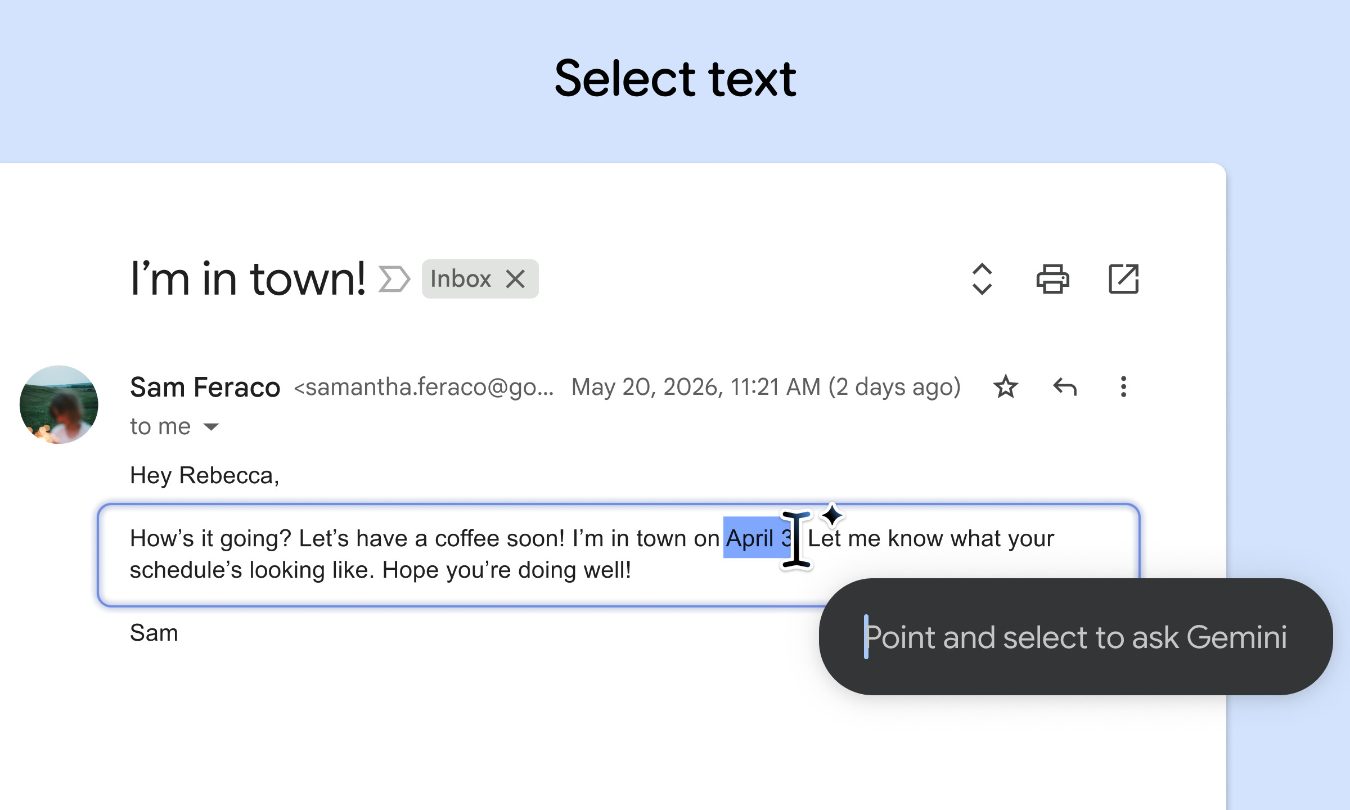
Task: Select the Inbox label chip
Action: tap(480, 279)
